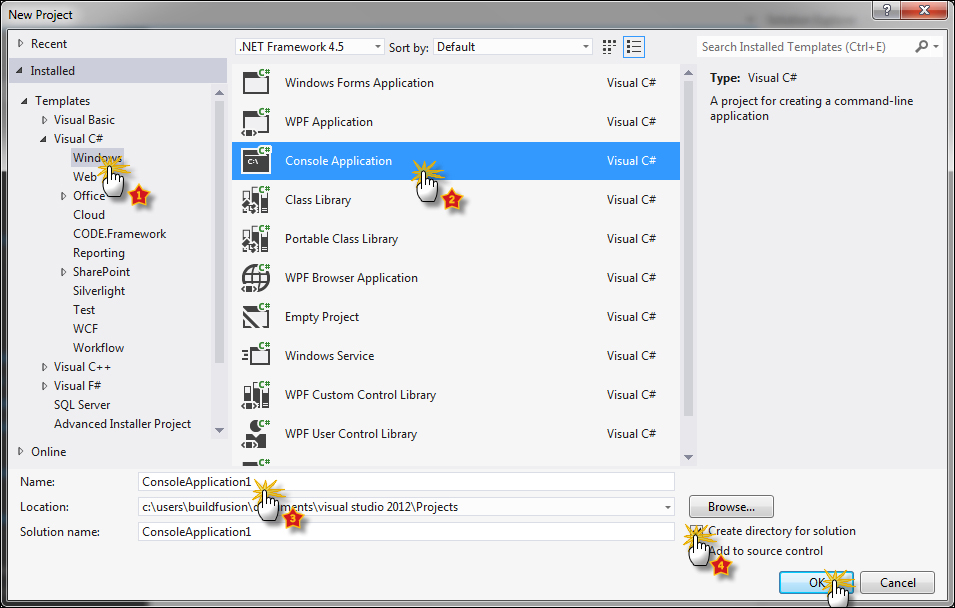
Task: Click the Windows Forms Application template icon
Action: click(257, 83)
